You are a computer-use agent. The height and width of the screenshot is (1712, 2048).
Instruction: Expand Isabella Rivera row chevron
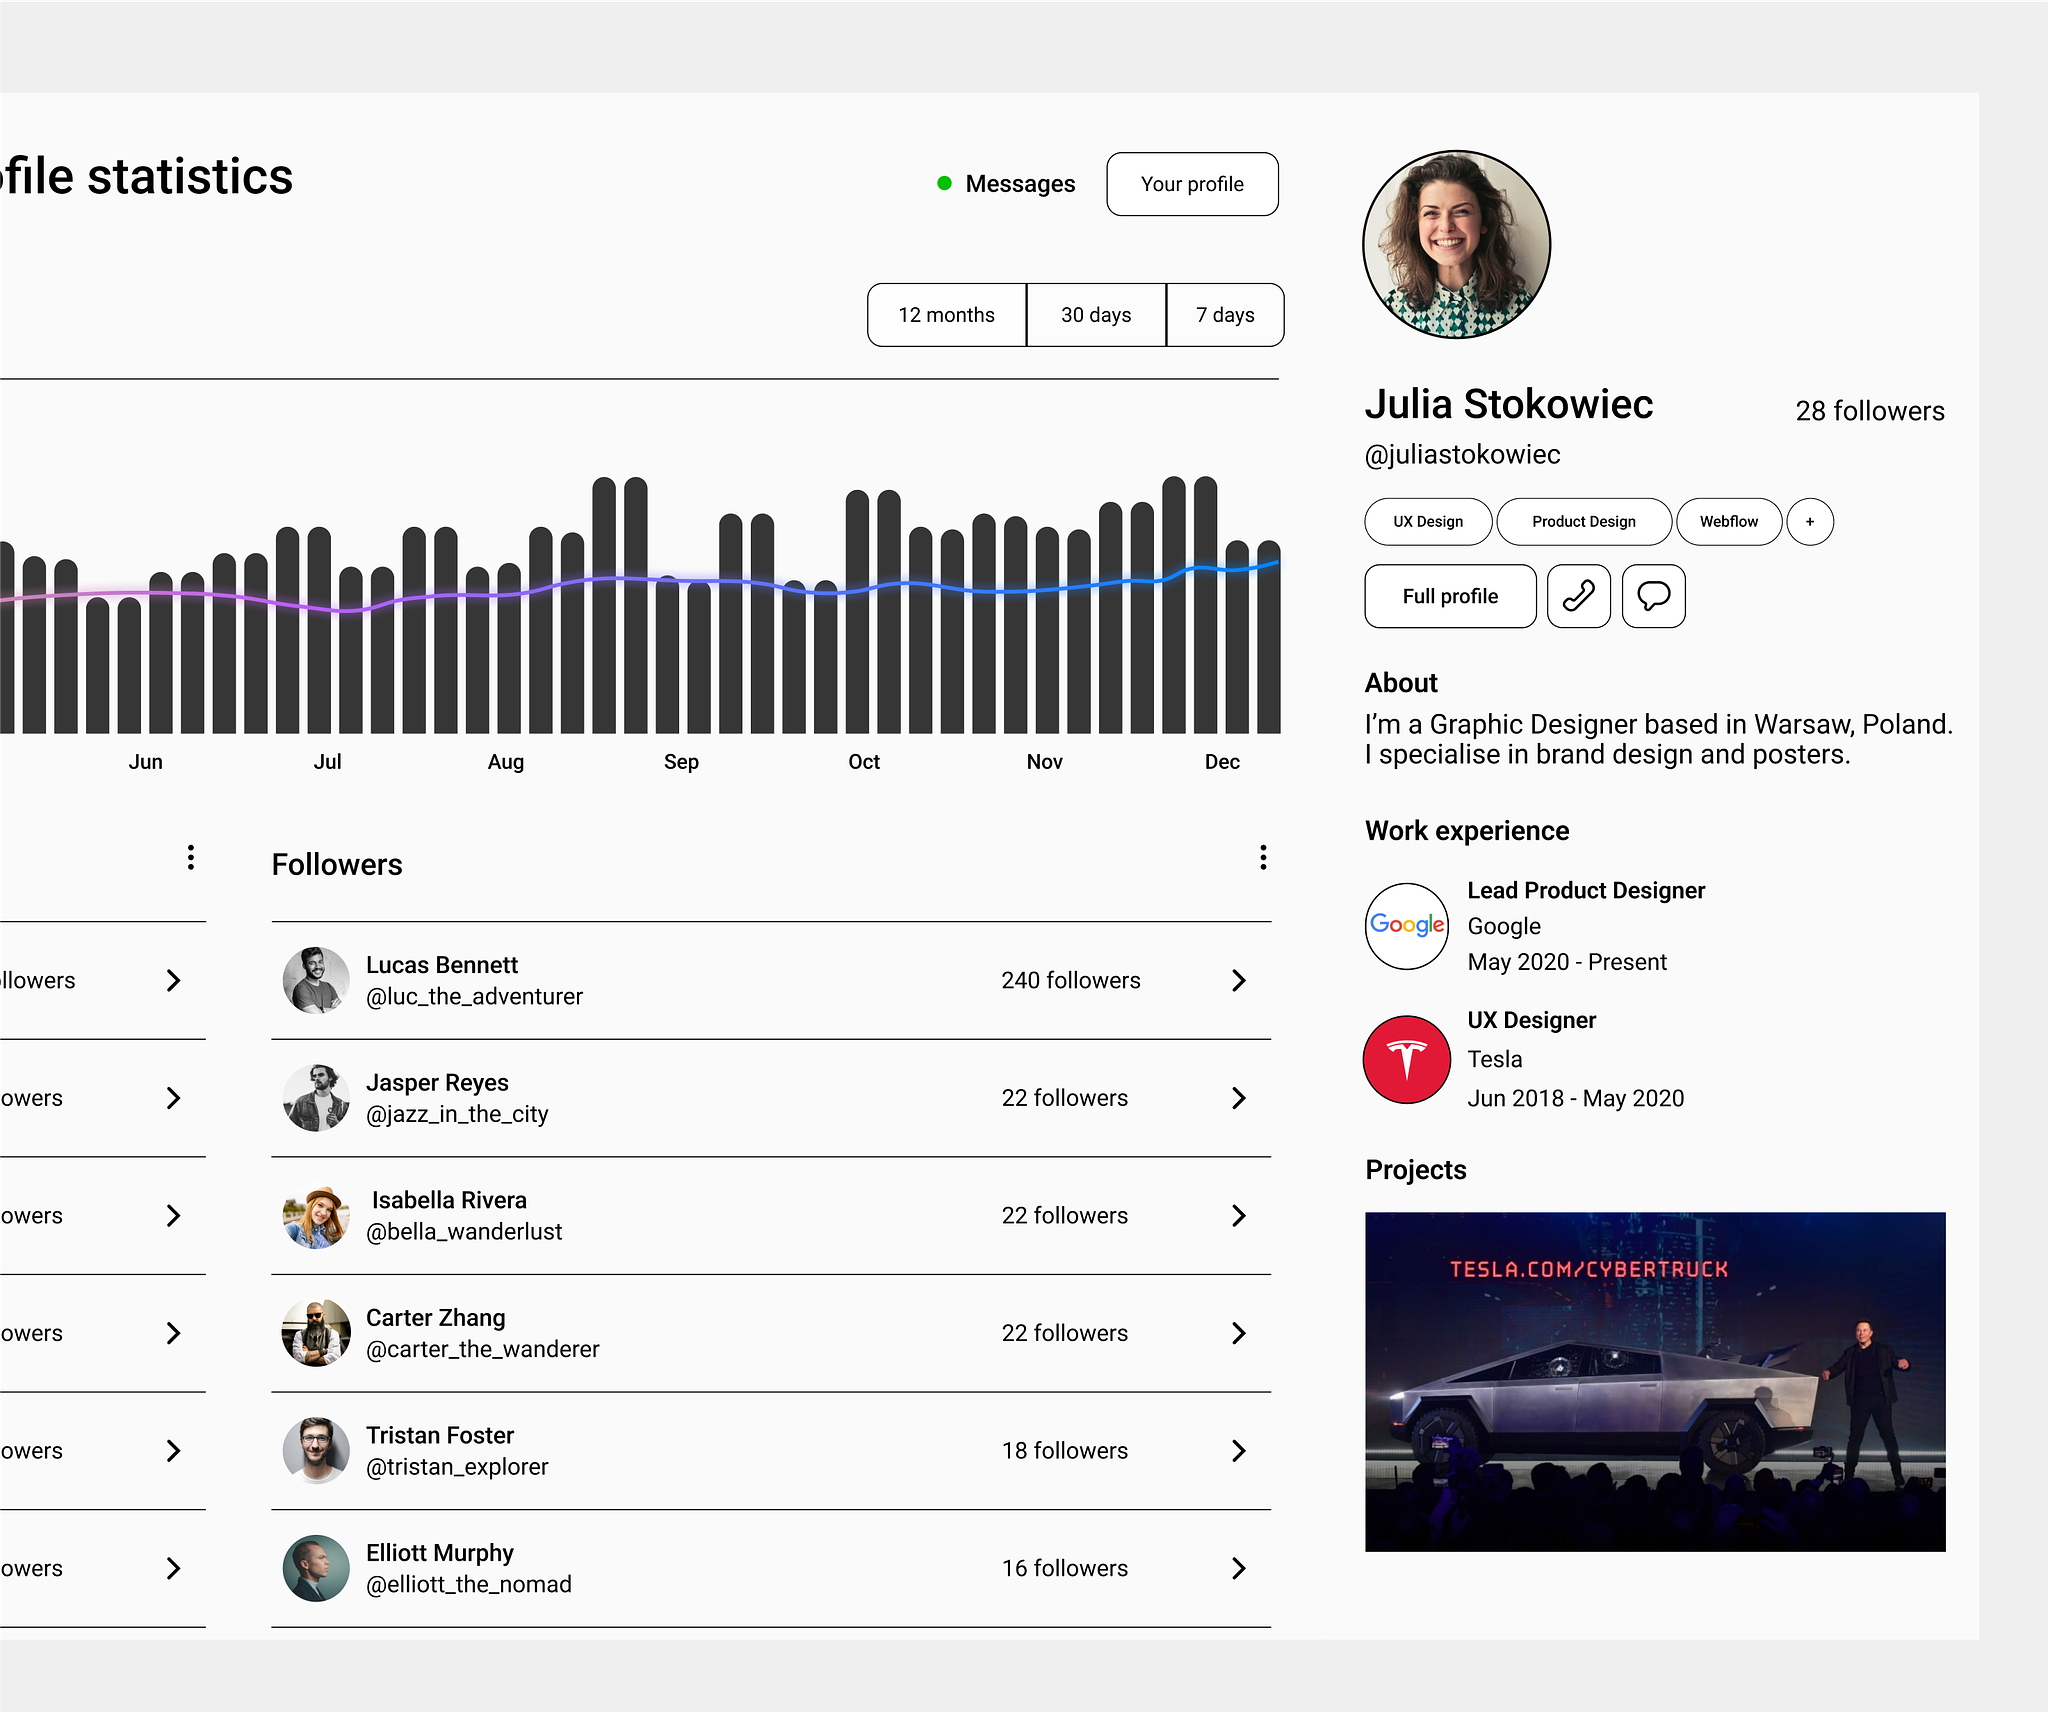[x=1239, y=1215]
